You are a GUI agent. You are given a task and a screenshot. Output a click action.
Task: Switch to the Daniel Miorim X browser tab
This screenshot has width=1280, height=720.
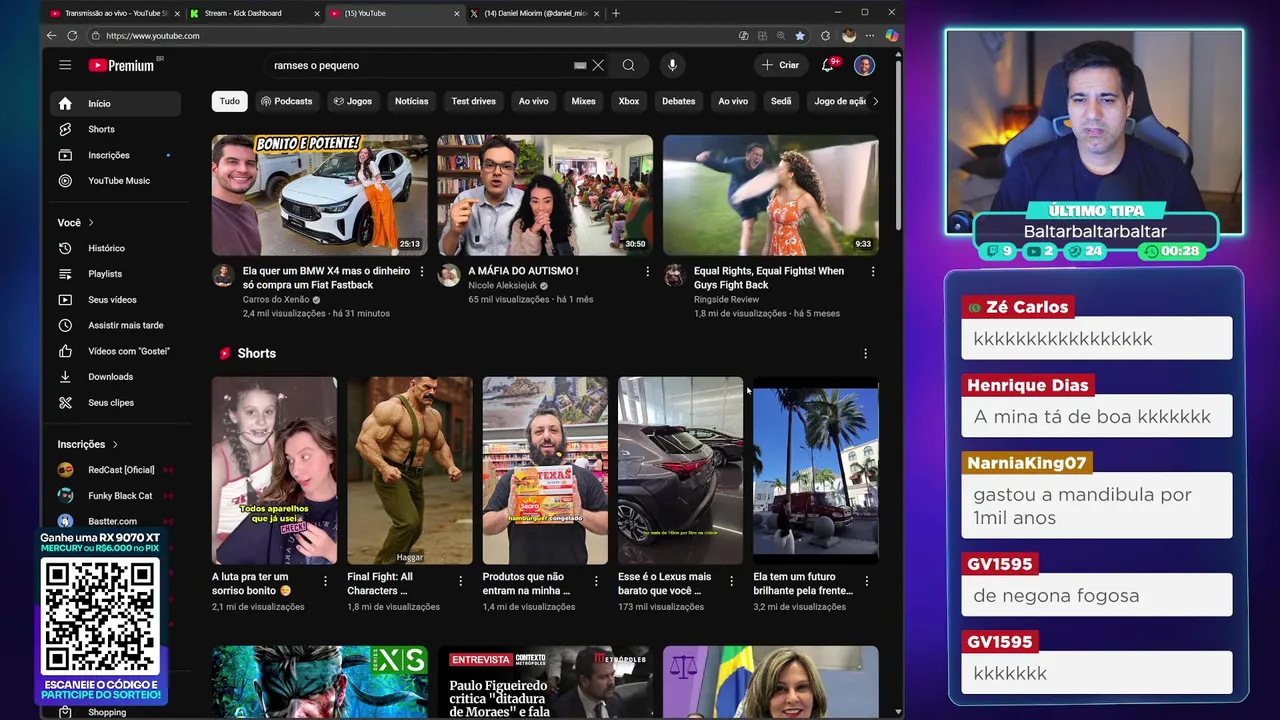click(534, 13)
